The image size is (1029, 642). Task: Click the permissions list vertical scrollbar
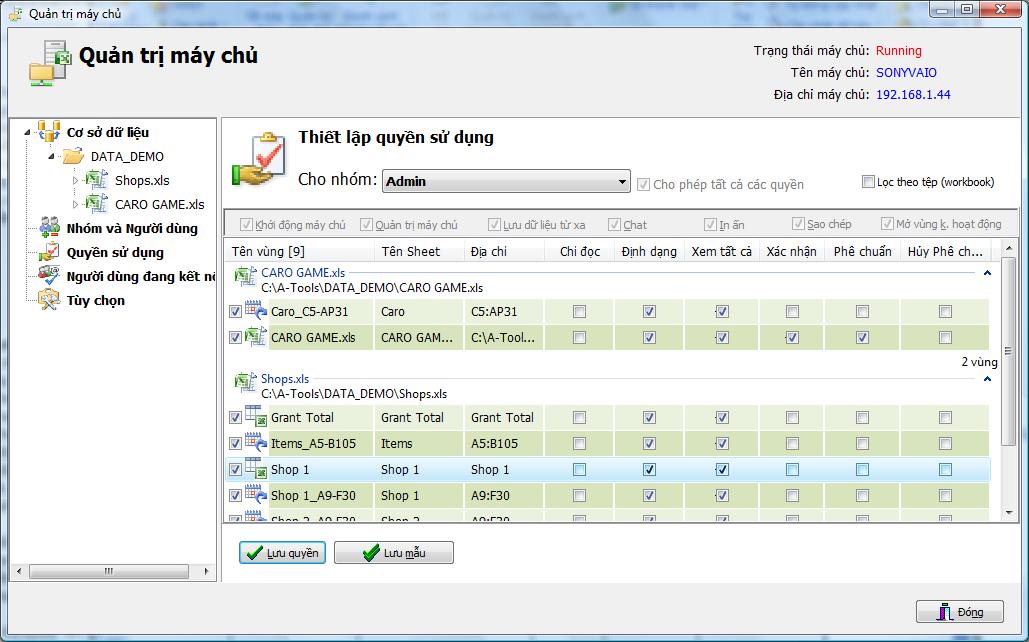click(1009, 380)
